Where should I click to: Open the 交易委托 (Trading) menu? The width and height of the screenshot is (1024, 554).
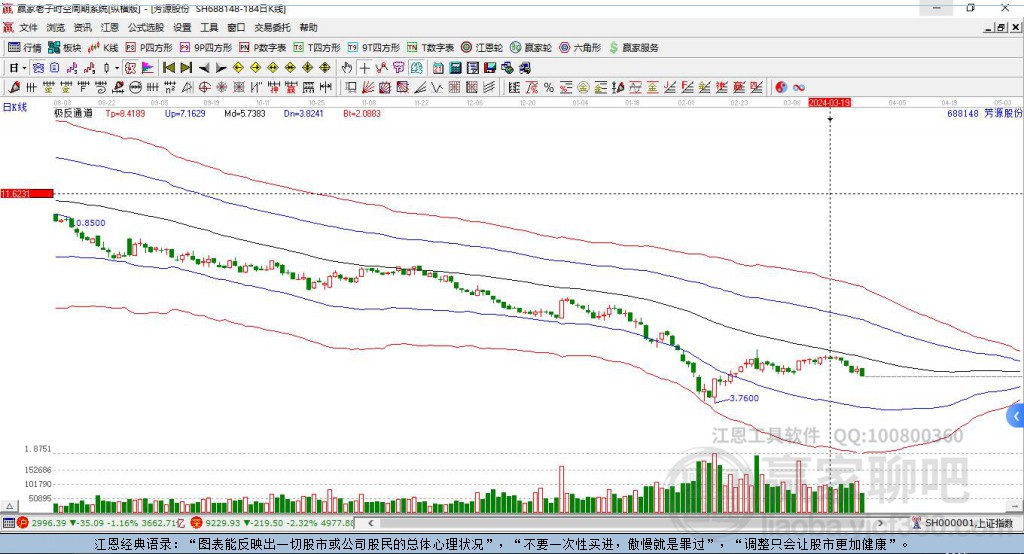click(x=272, y=27)
